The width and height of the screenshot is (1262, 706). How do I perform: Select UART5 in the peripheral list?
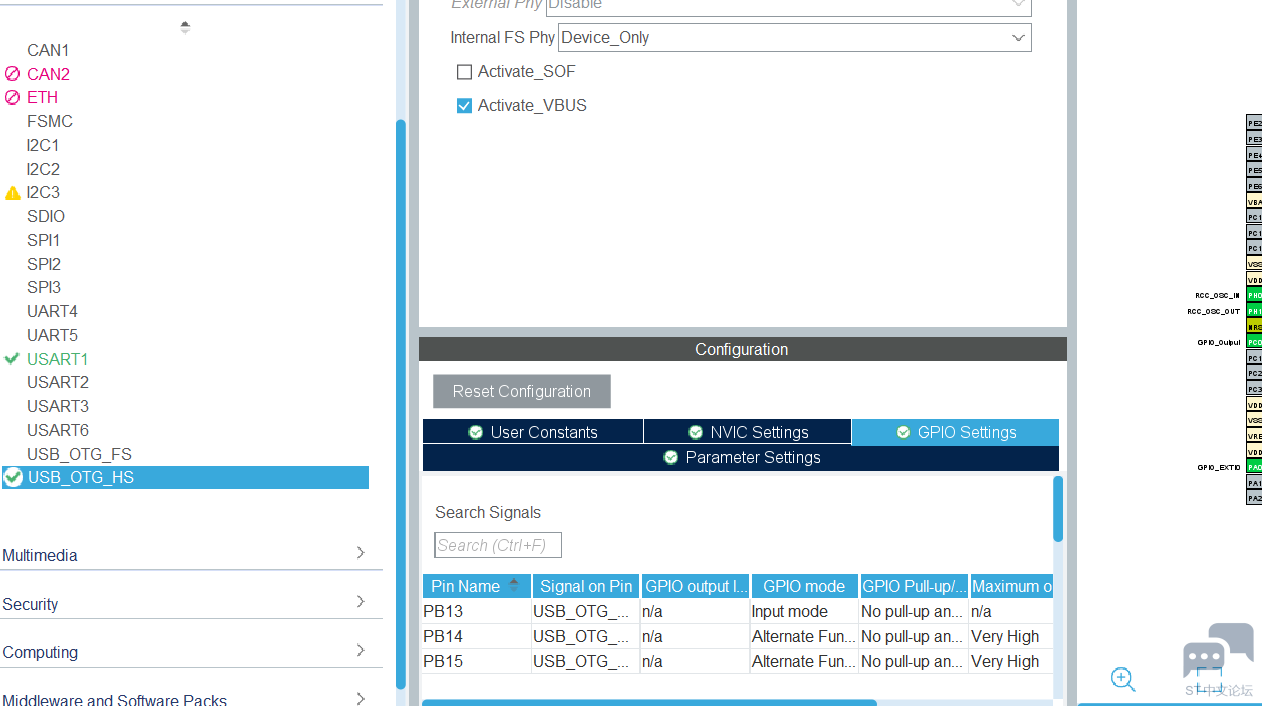coord(52,335)
